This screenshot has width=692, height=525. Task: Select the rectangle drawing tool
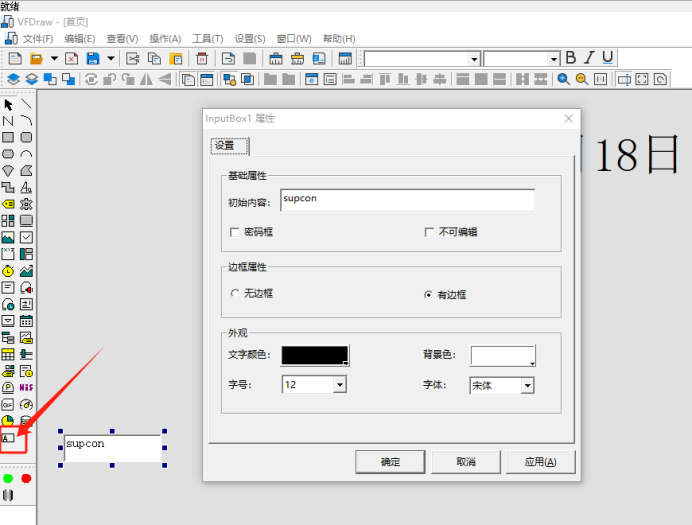coord(8,137)
